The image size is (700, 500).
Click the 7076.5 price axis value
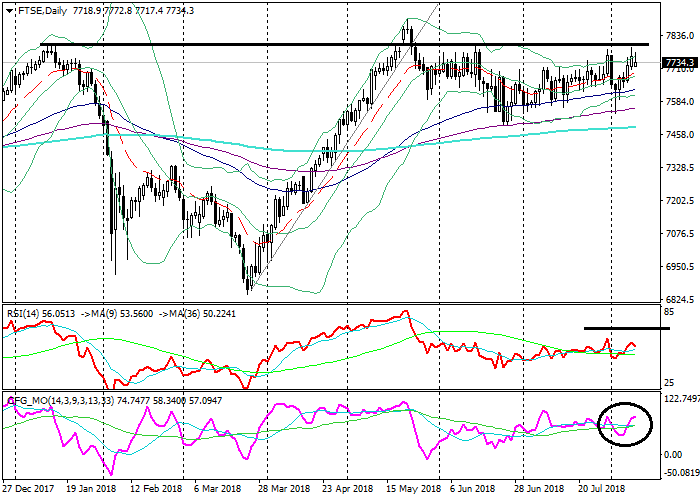pyautogui.click(x=679, y=233)
